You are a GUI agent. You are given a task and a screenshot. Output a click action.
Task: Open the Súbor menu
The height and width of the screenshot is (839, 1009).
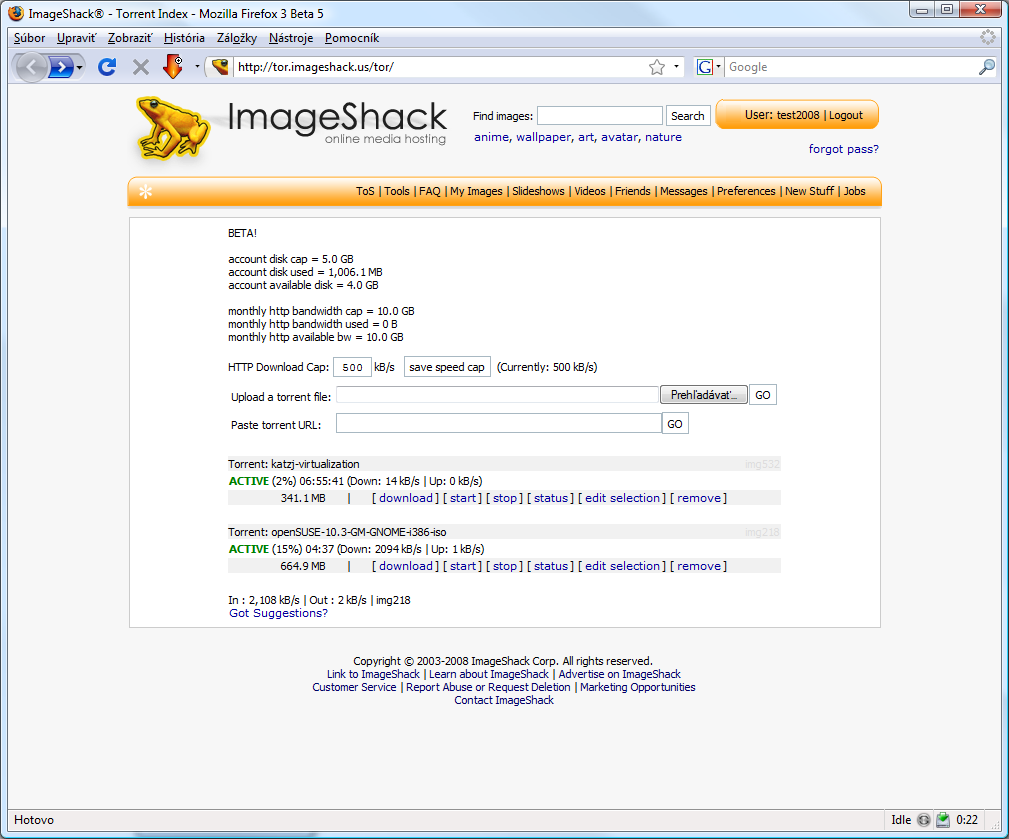[30, 38]
